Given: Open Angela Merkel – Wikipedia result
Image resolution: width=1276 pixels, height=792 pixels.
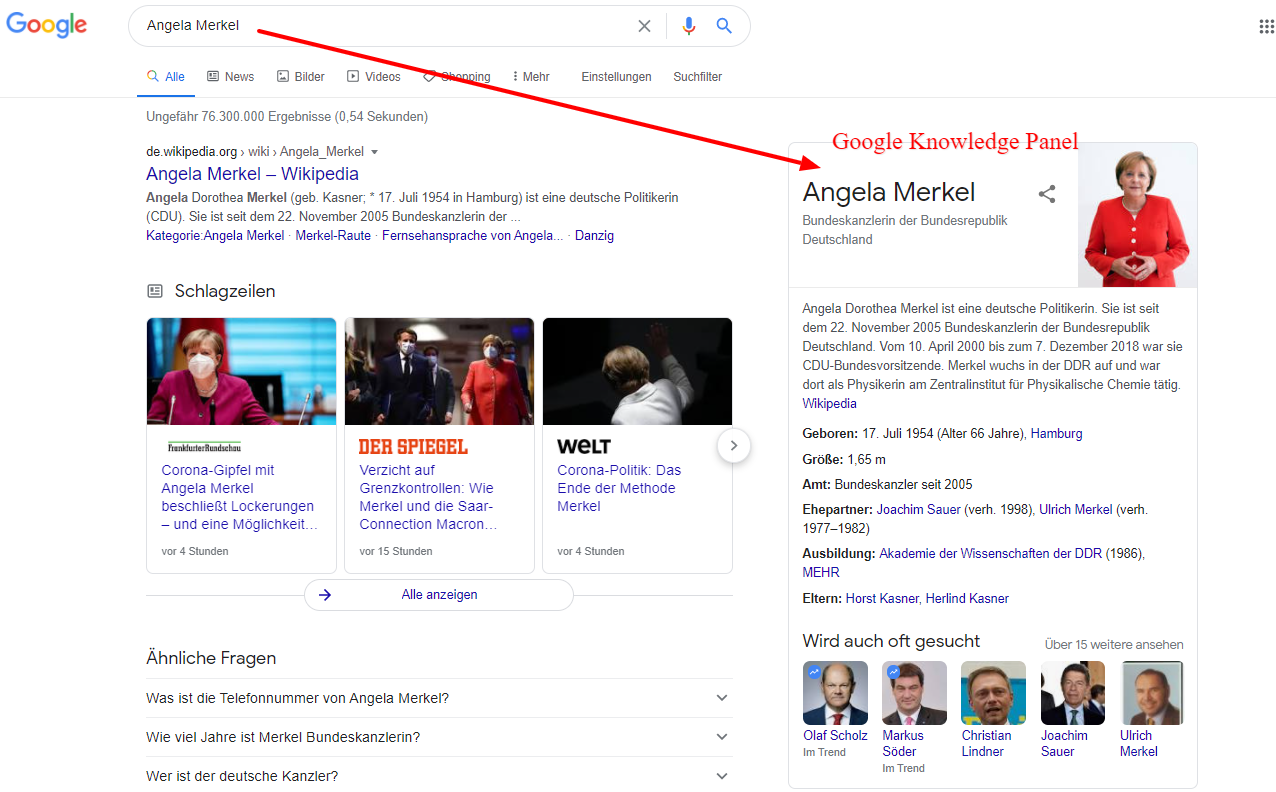Looking at the screenshot, I should (252, 174).
